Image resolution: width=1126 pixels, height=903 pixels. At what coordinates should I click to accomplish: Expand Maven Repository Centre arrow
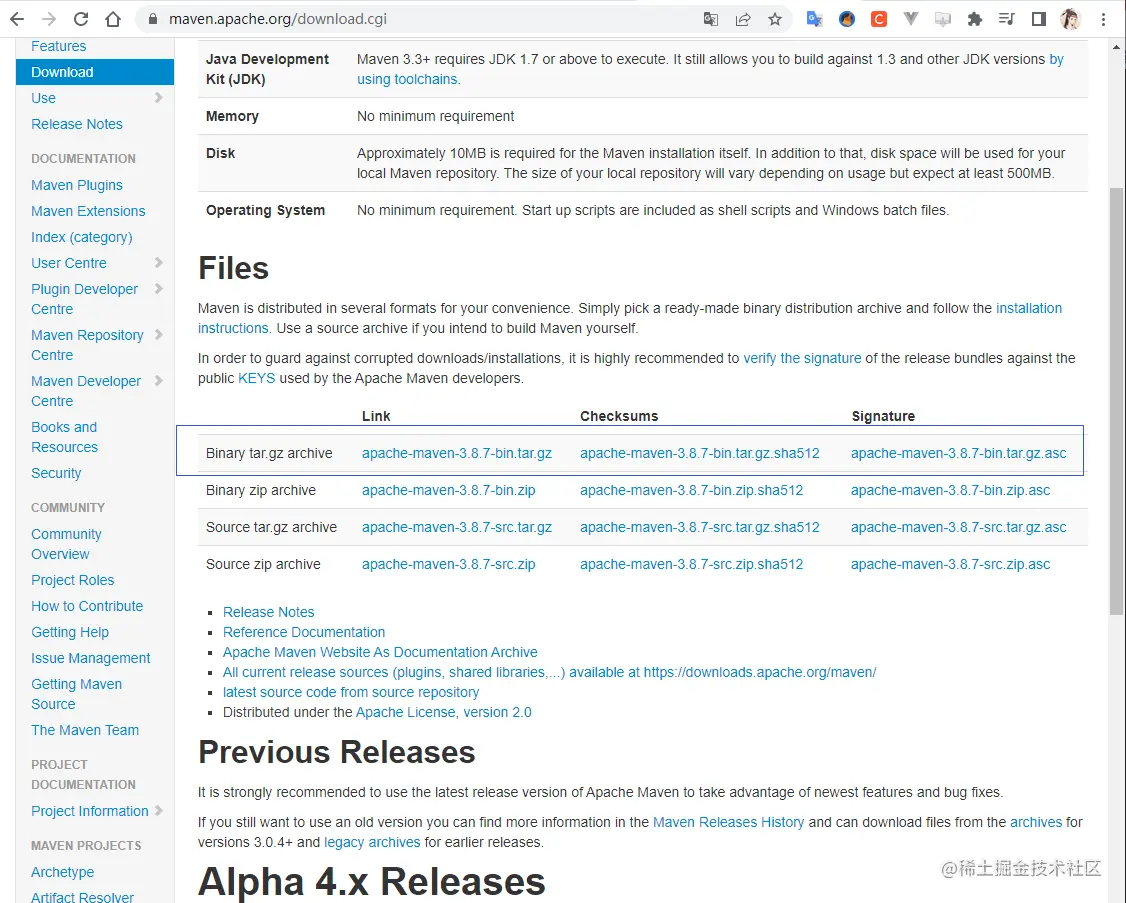159,335
